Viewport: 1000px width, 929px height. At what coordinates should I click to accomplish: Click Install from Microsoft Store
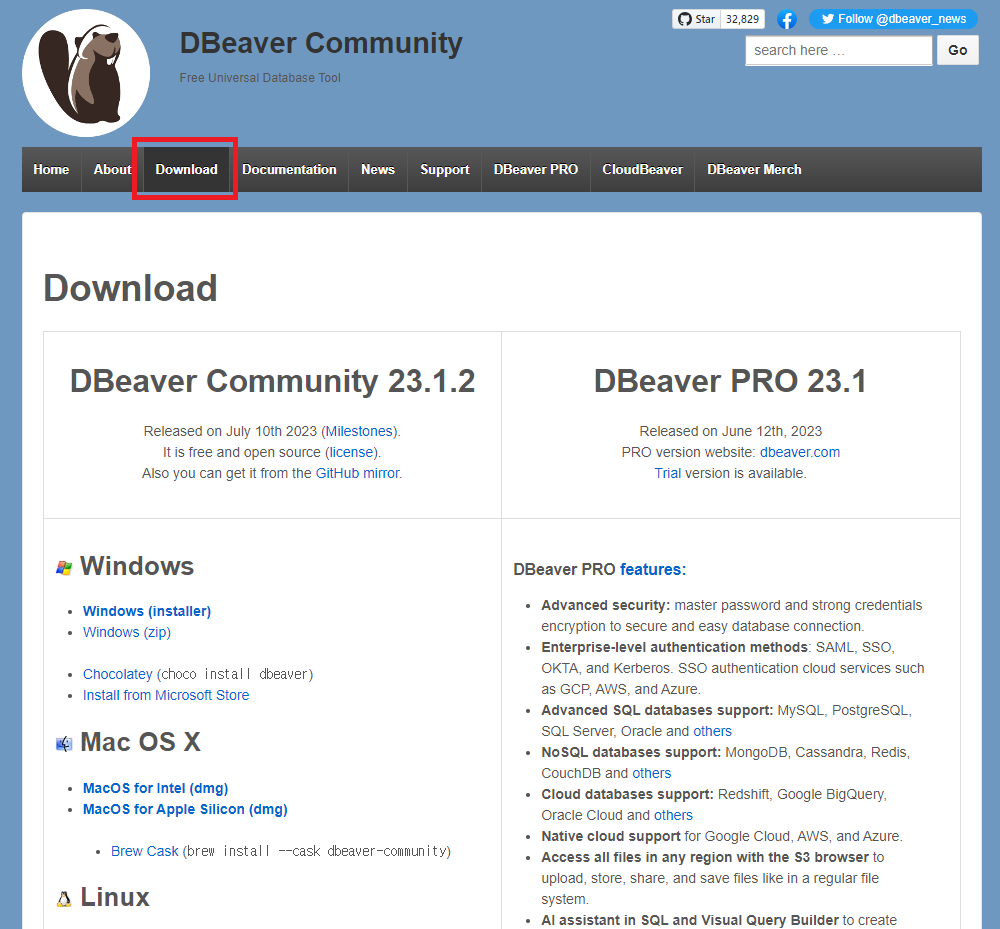tap(166, 695)
